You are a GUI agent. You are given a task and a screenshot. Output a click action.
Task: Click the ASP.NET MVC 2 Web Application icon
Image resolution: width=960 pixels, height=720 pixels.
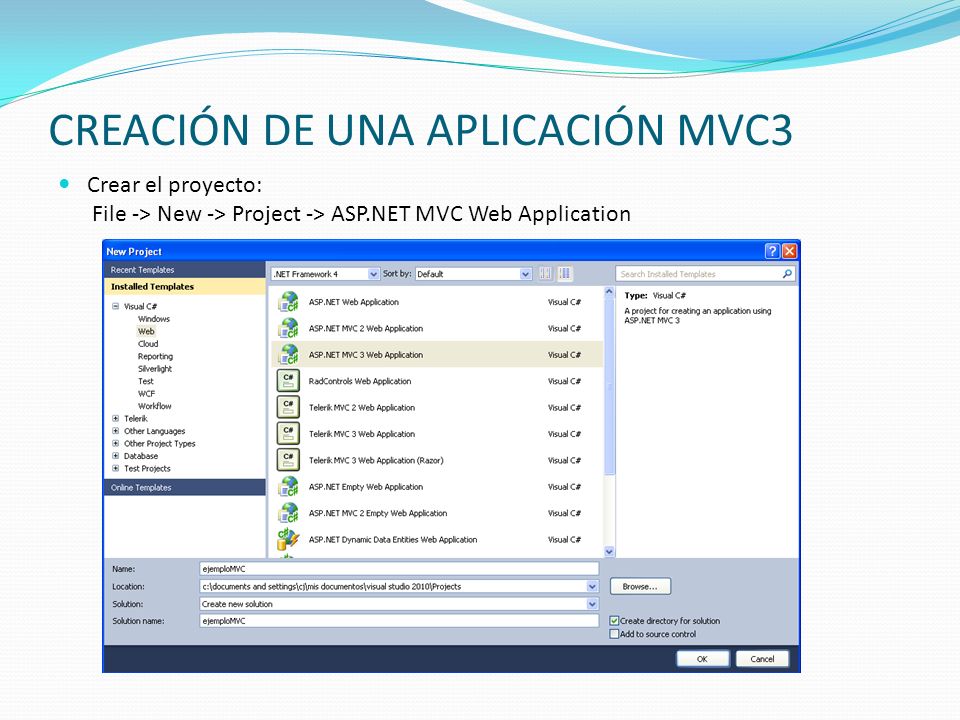pyautogui.click(x=288, y=328)
